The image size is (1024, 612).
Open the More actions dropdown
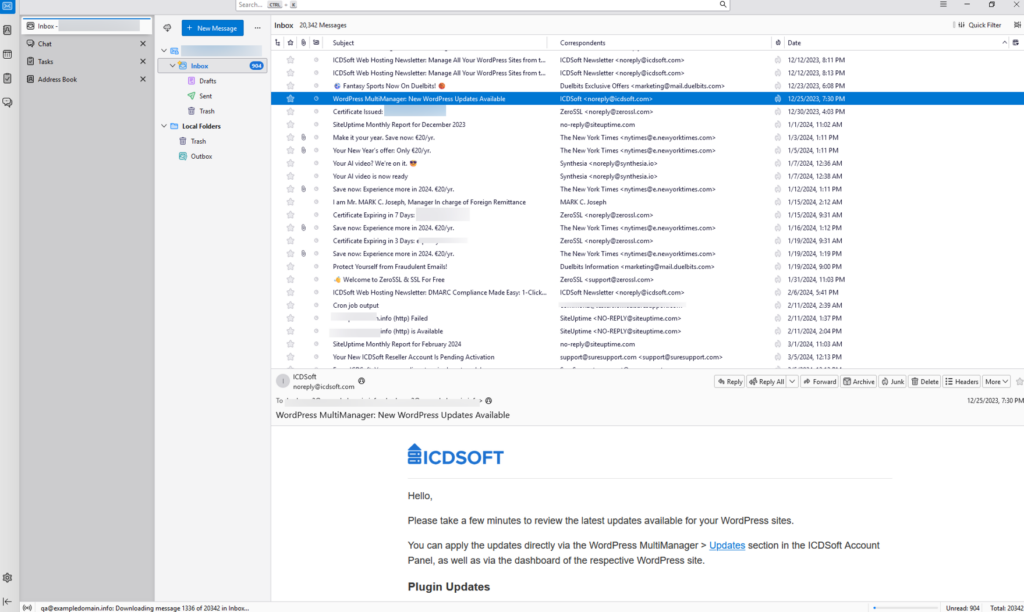tap(997, 381)
